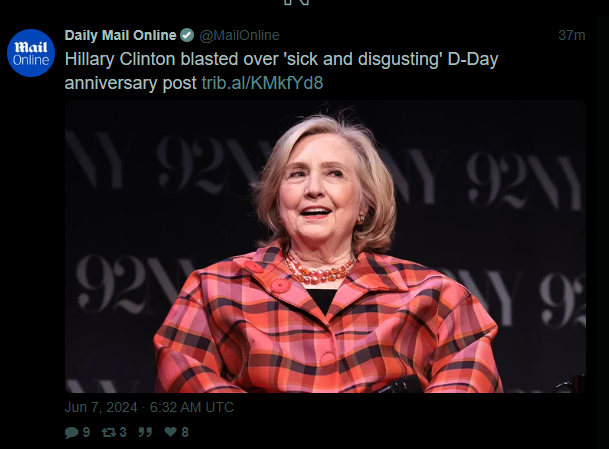The width and height of the screenshot is (609, 449).
Task: Open the trib.al/KMkfYd8 link
Action: point(262,83)
